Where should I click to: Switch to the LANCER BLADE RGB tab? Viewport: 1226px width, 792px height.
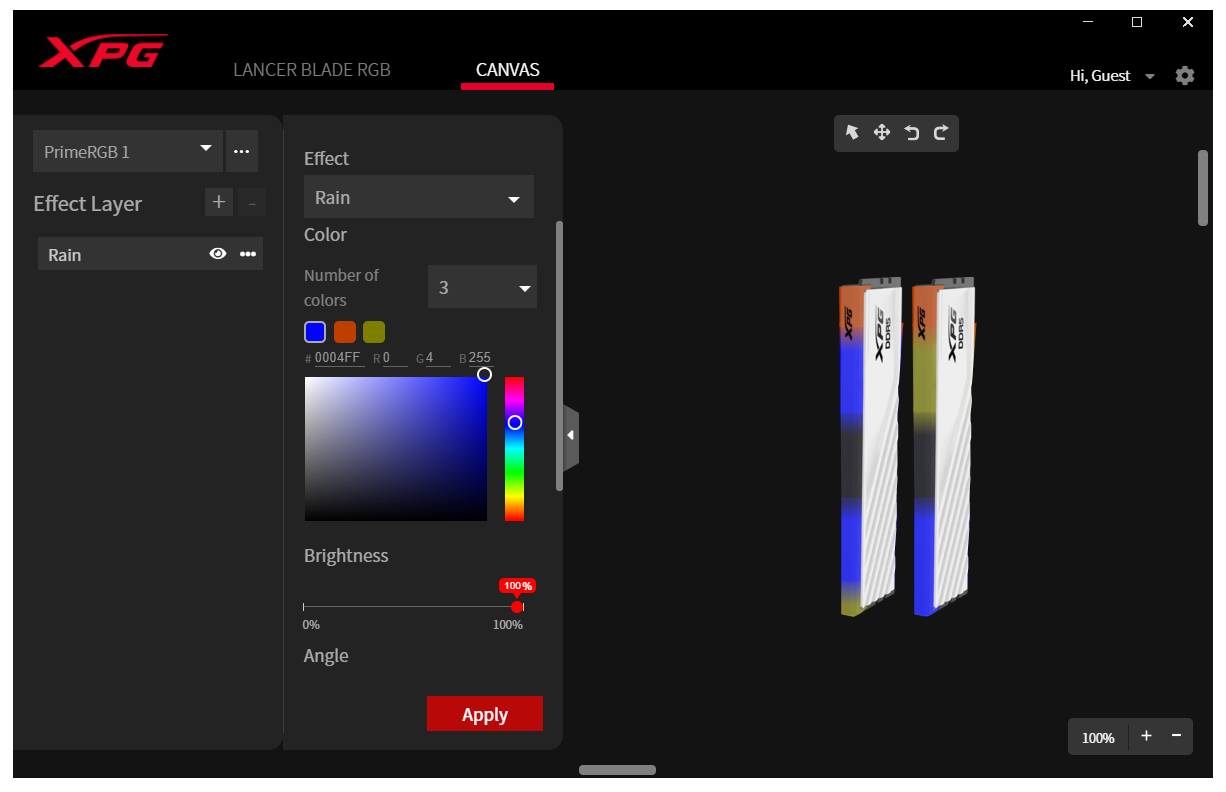pos(312,70)
